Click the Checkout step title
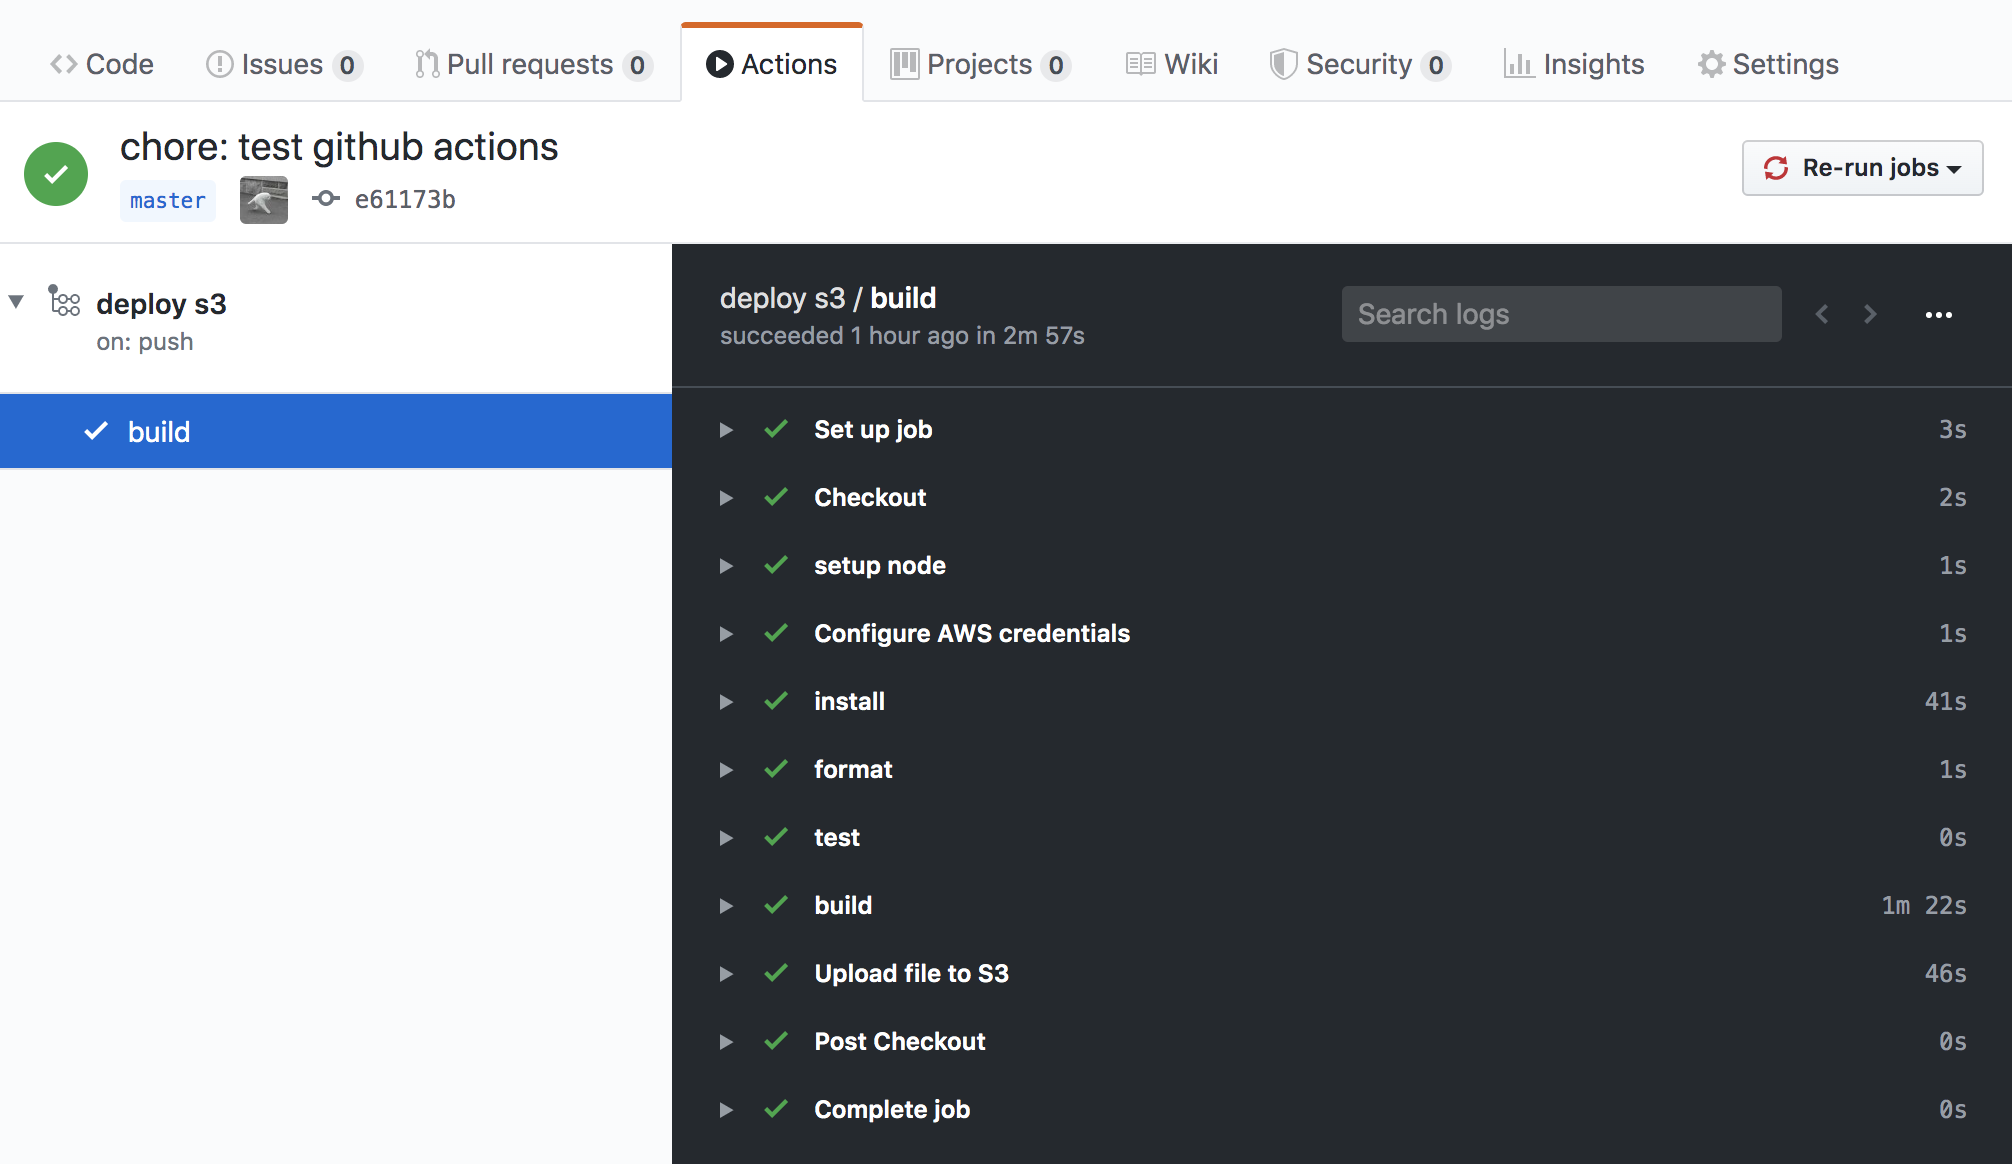 [870, 498]
